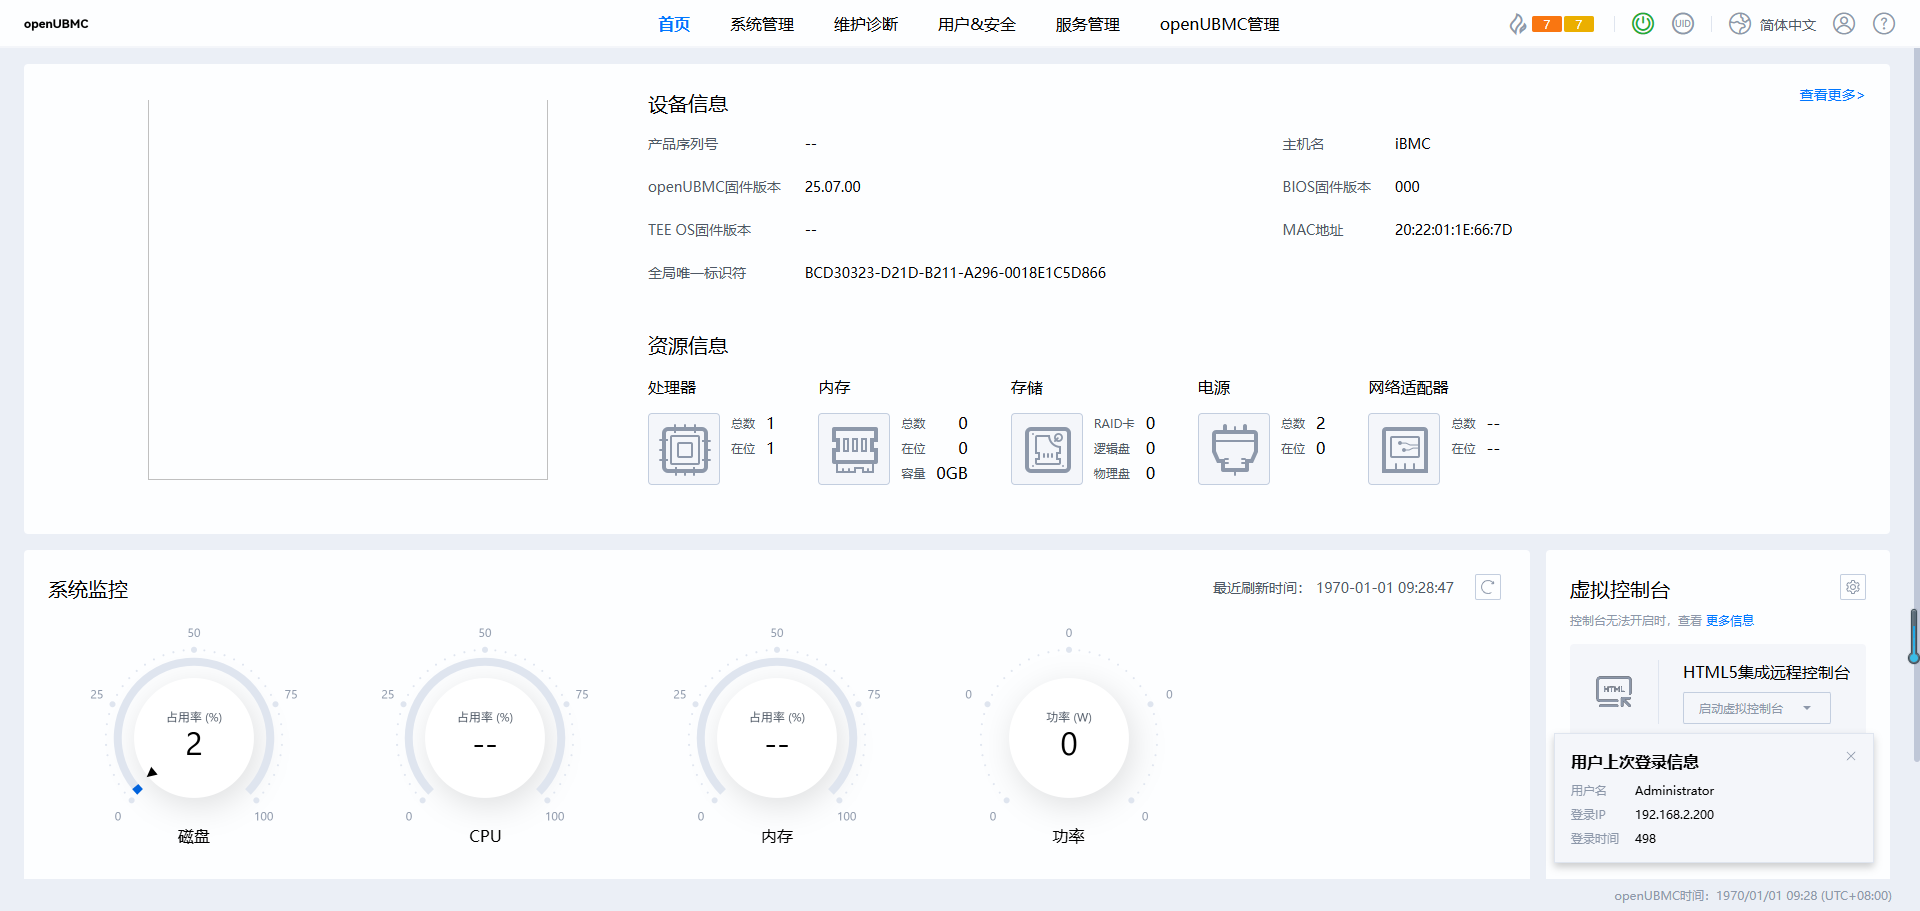
Task: Click the yellow minor alarm count badge
Action: 1579,24
